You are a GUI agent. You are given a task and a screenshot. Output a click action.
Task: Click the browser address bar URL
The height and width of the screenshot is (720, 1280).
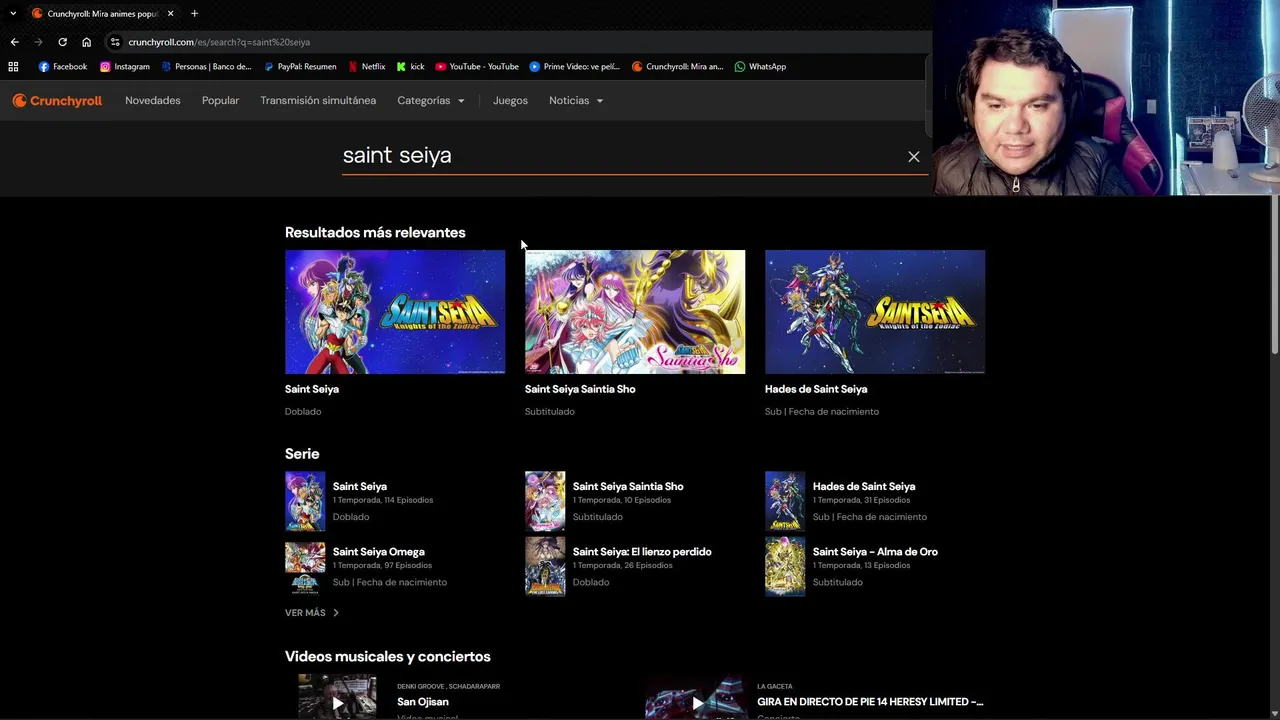(x=219, y=42)
